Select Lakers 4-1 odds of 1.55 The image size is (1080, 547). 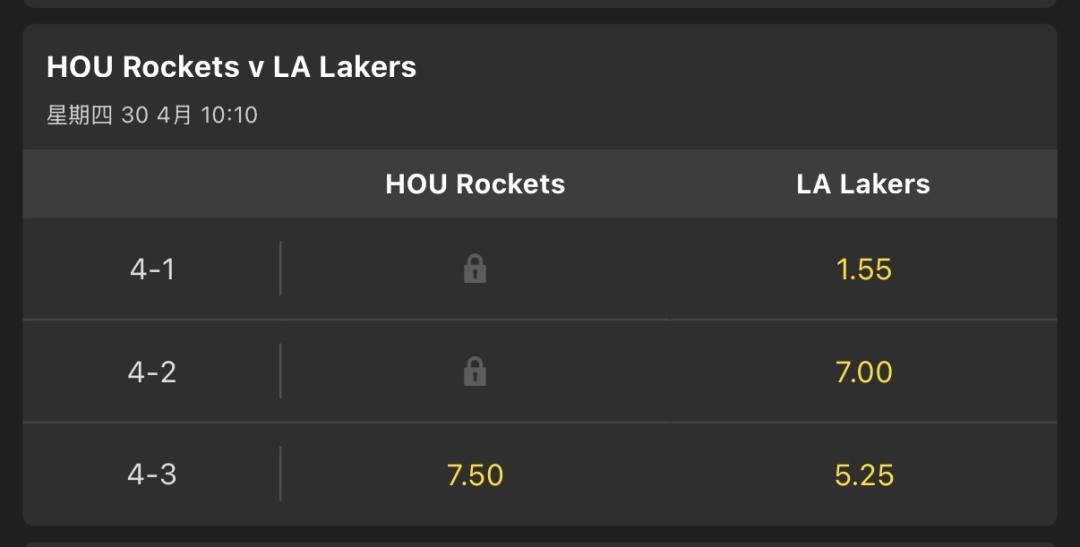(863, 269)
